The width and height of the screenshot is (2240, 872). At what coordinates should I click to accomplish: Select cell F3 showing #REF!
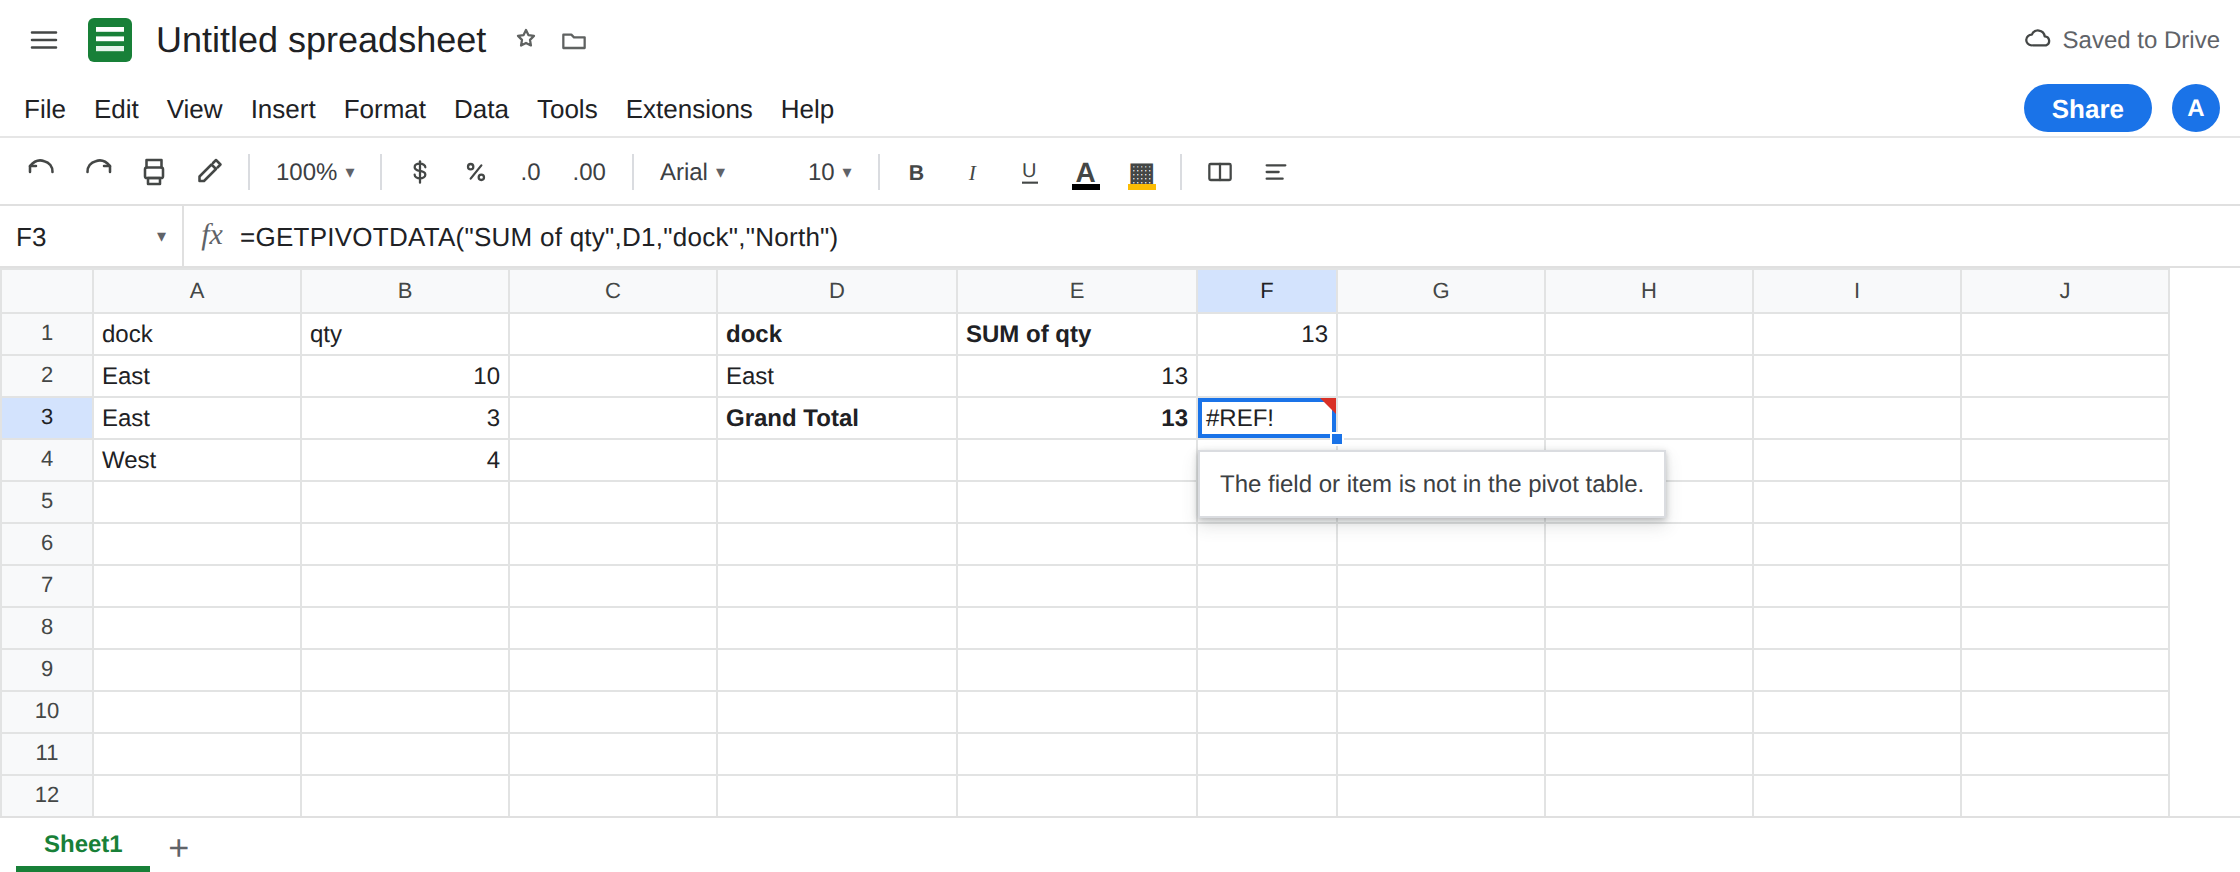tap(1267, 418)
